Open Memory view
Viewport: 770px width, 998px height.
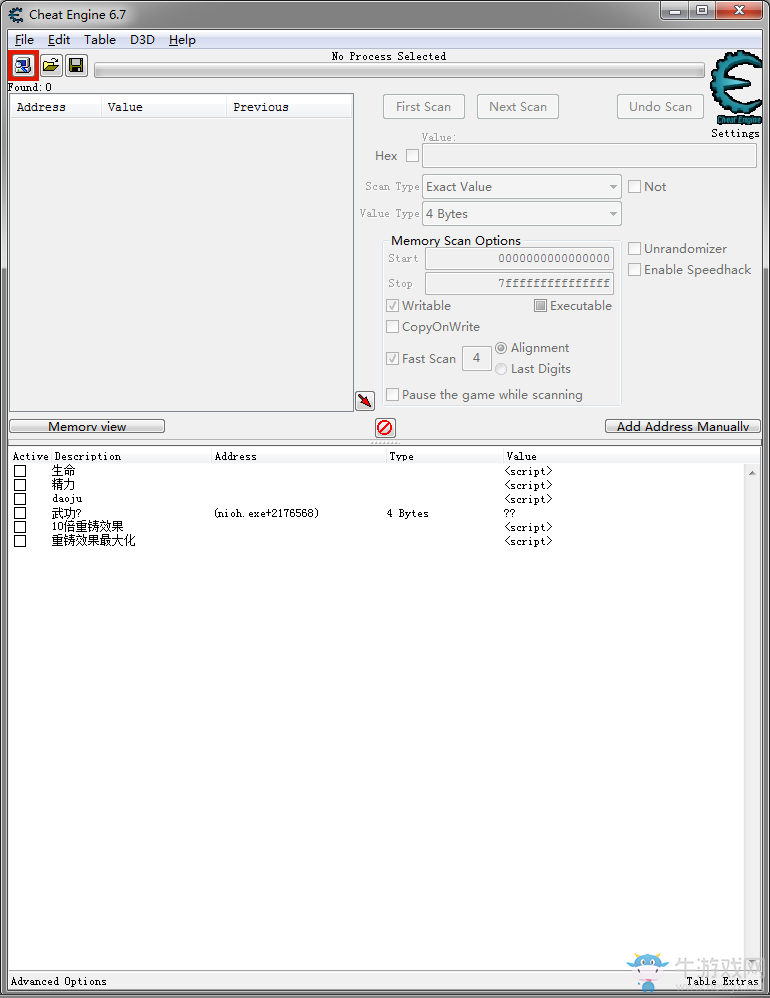pyautogui.click(x=87, y=426)
